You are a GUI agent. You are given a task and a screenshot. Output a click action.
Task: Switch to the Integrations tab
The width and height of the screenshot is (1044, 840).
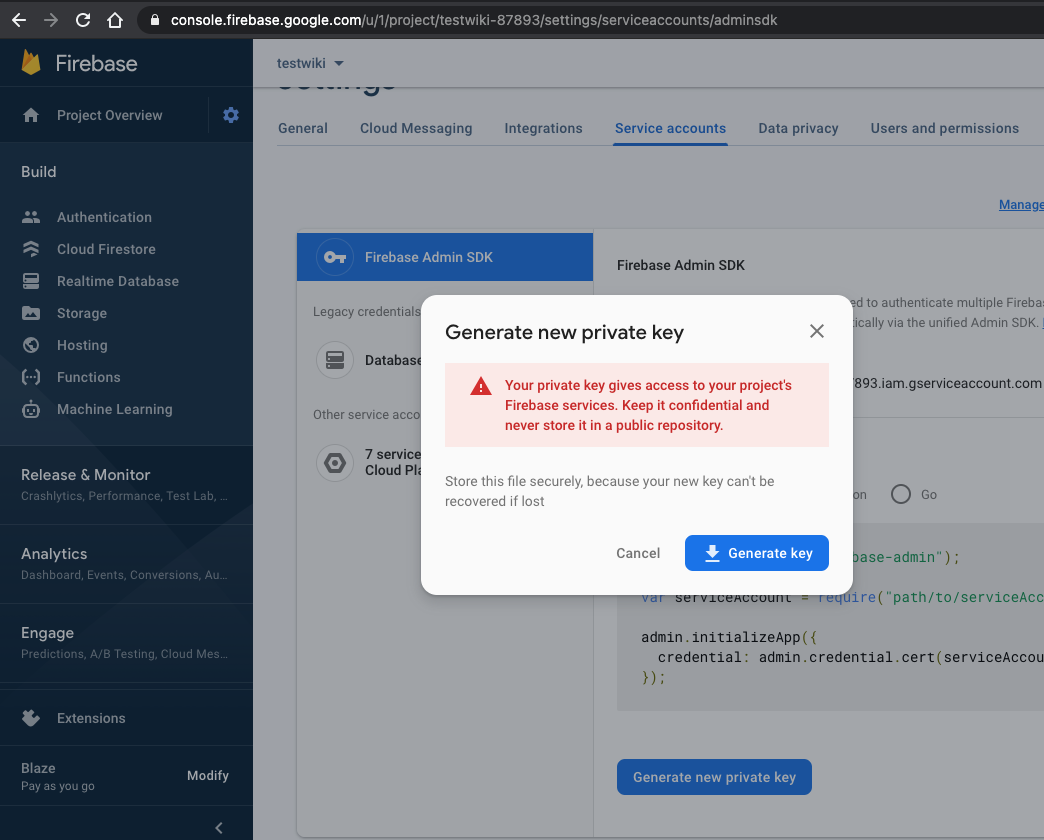[x=543, y=128]
